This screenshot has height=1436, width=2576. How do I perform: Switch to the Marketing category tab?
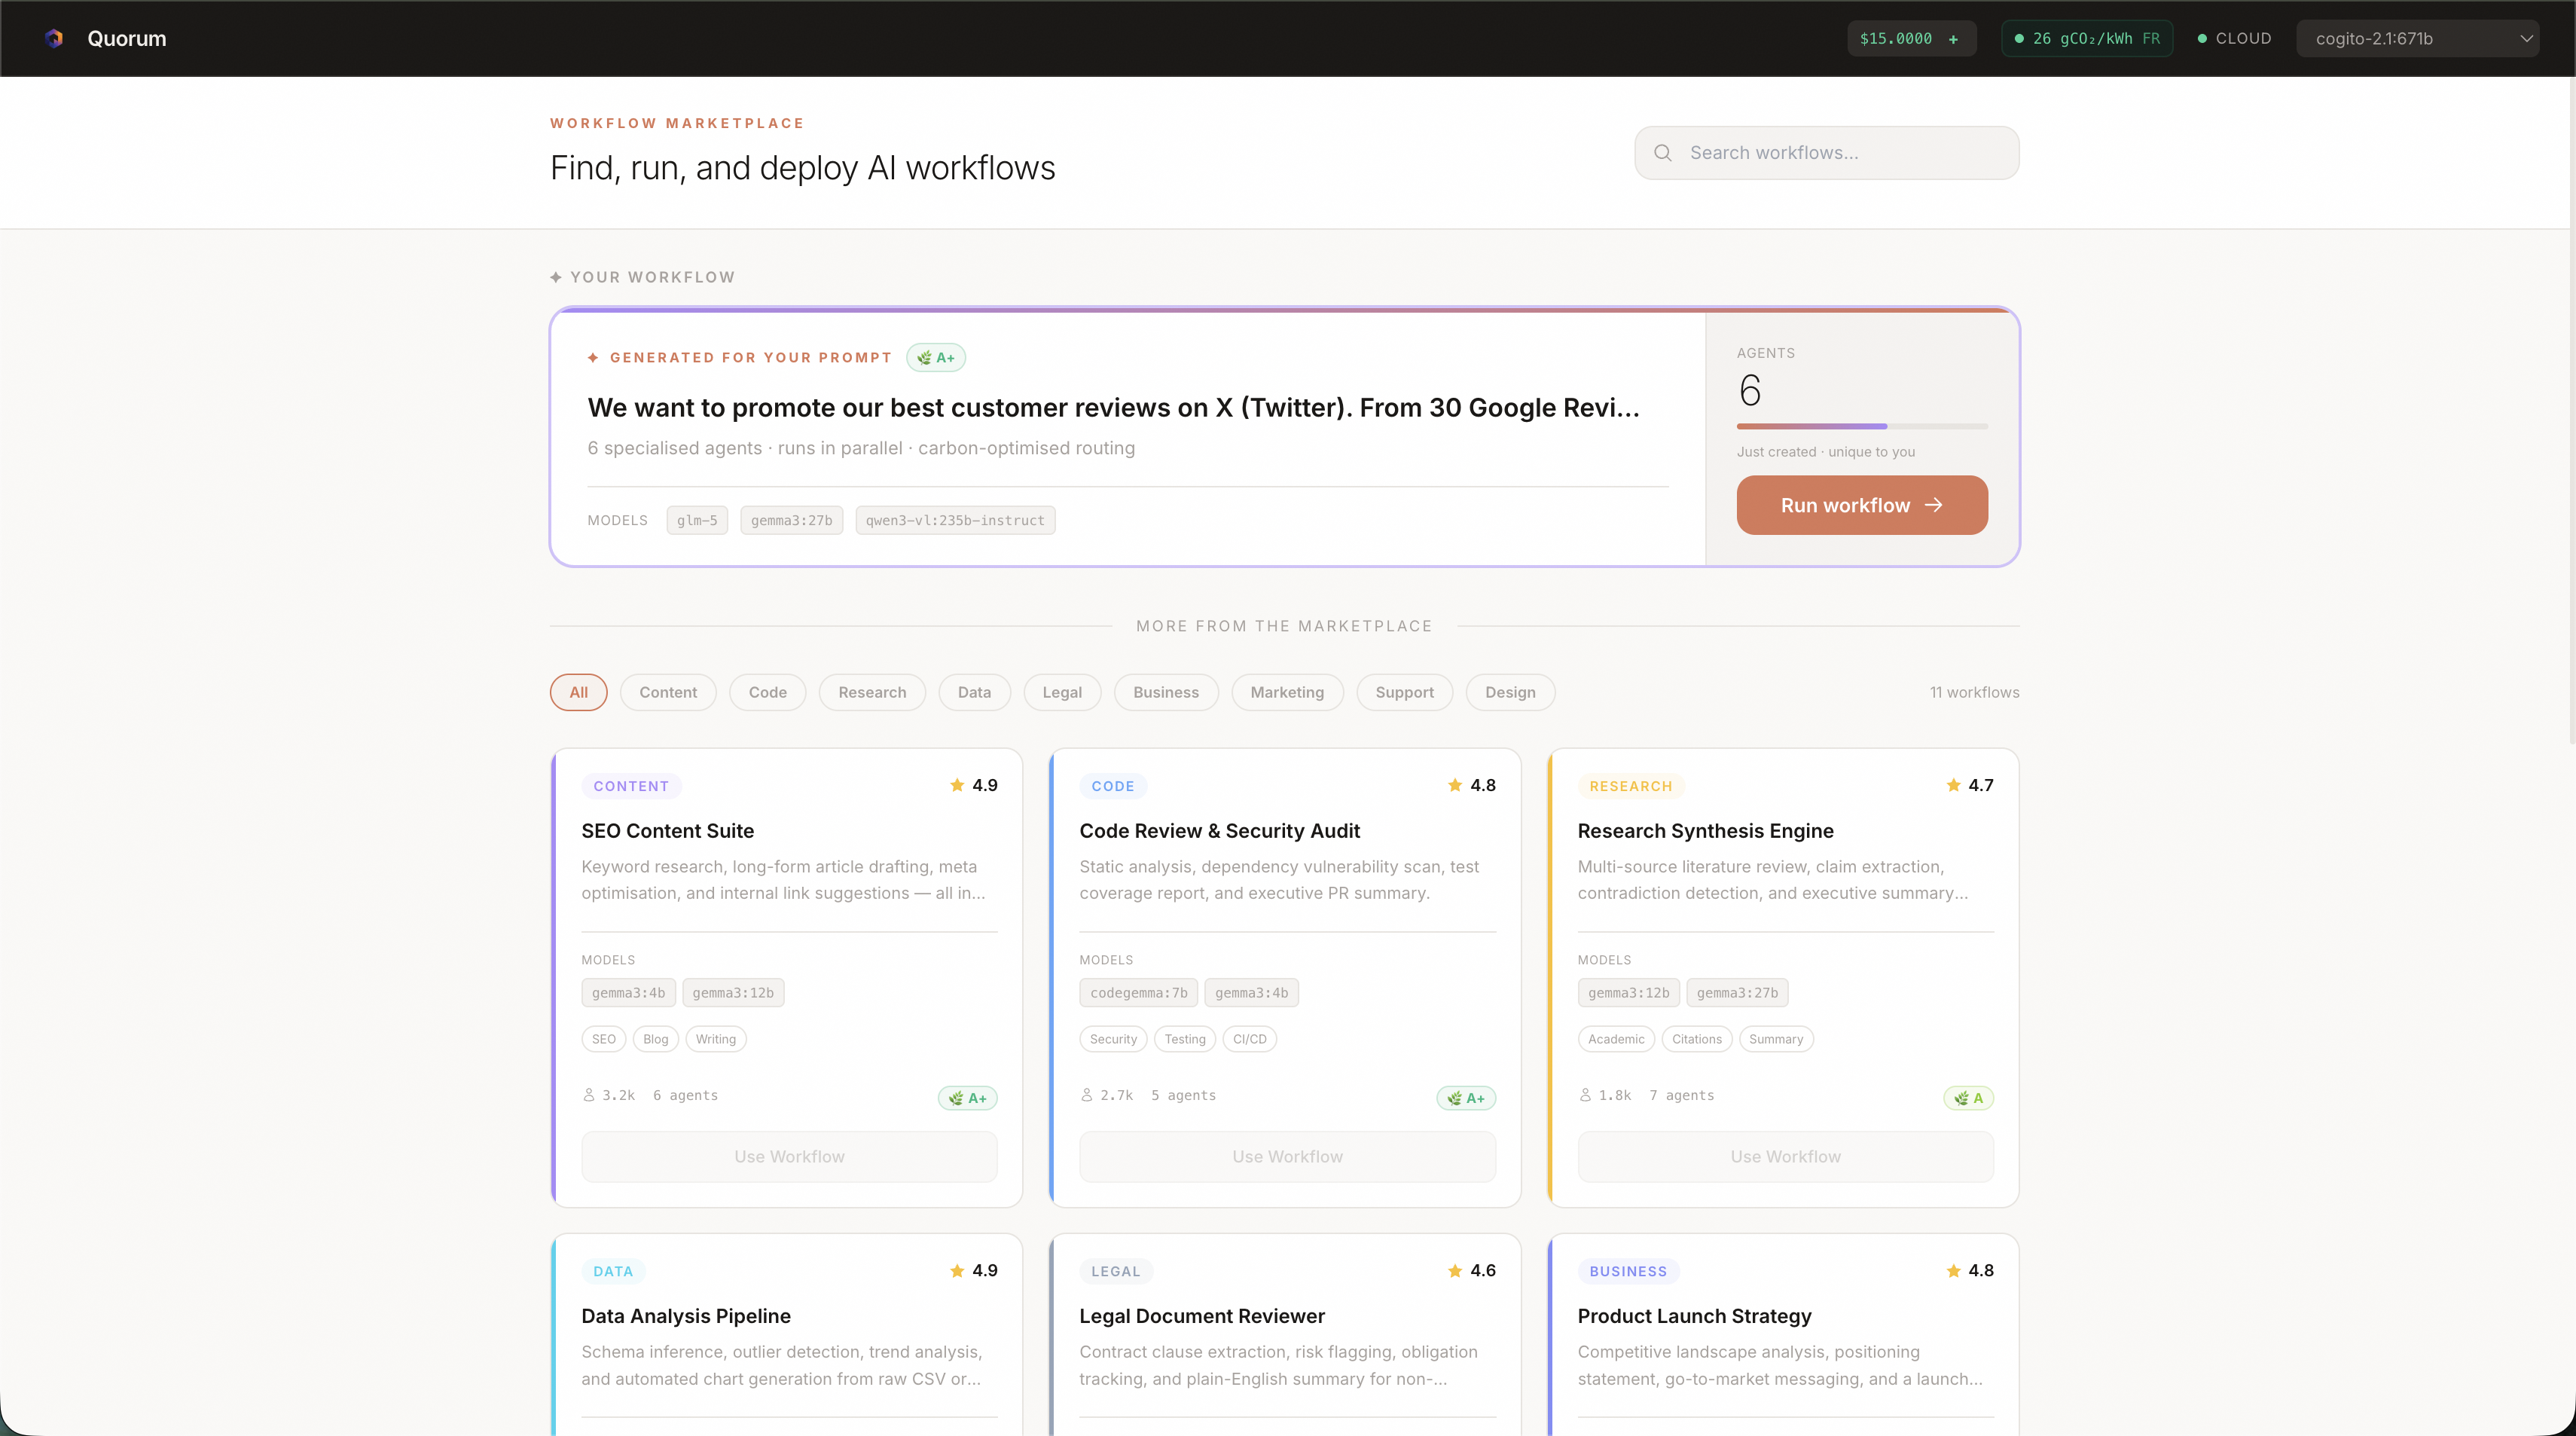tap(1286, 692)
